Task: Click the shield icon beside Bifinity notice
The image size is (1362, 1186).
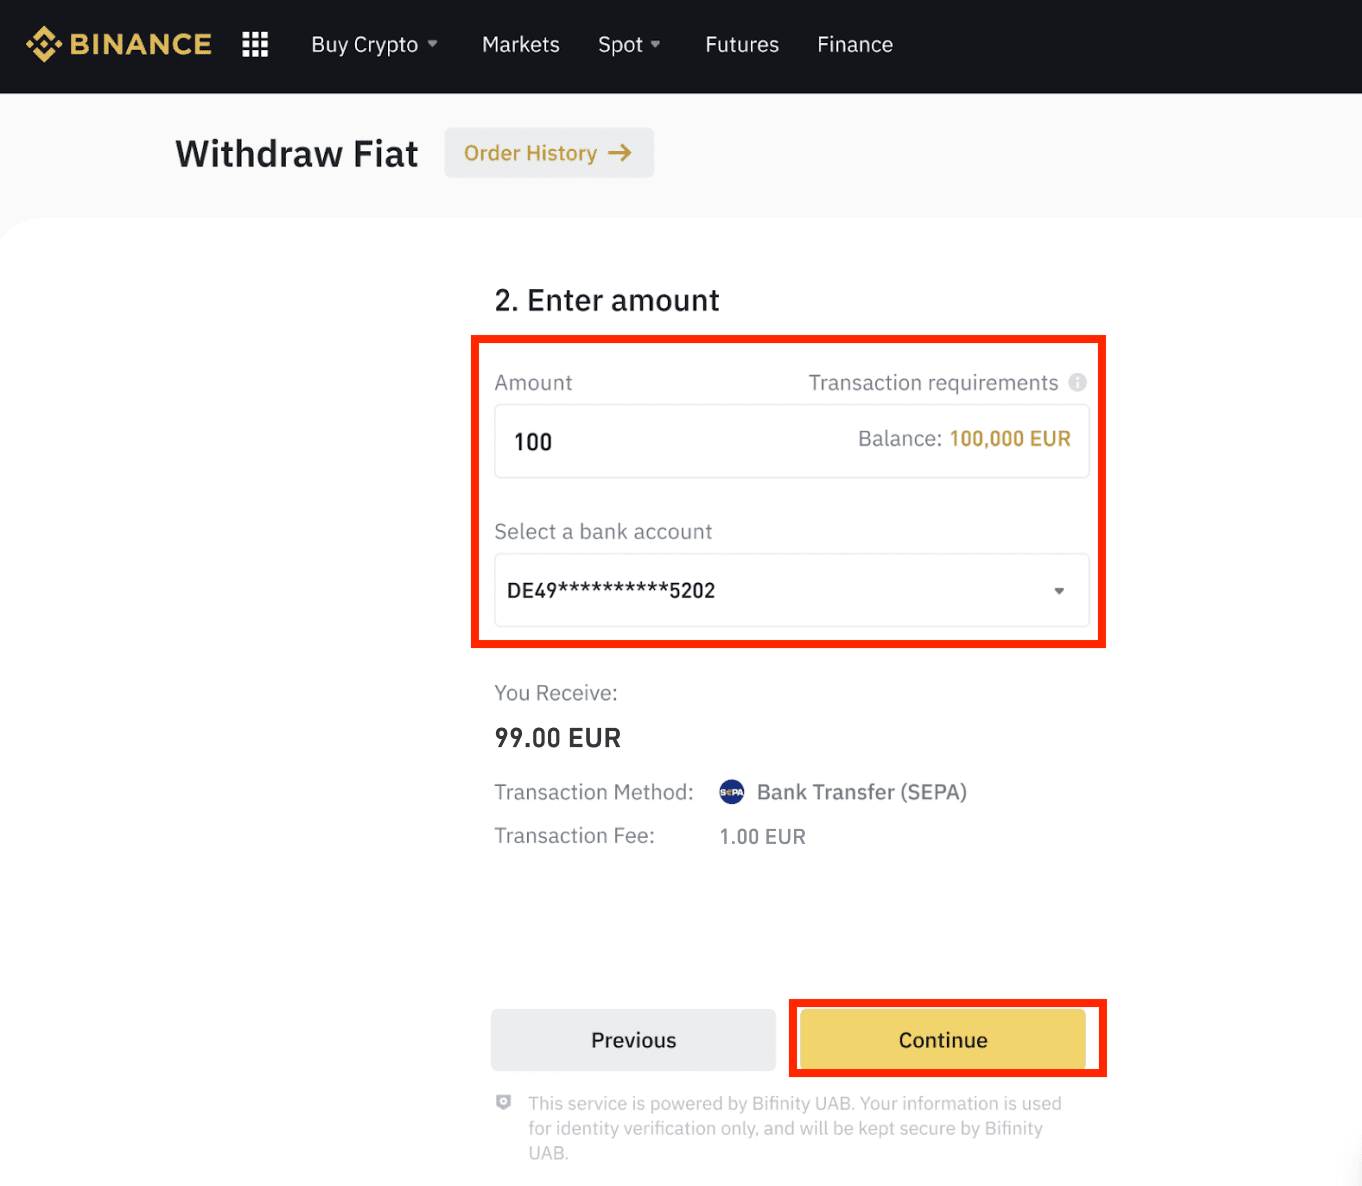Action: [x=504, y=1102]
